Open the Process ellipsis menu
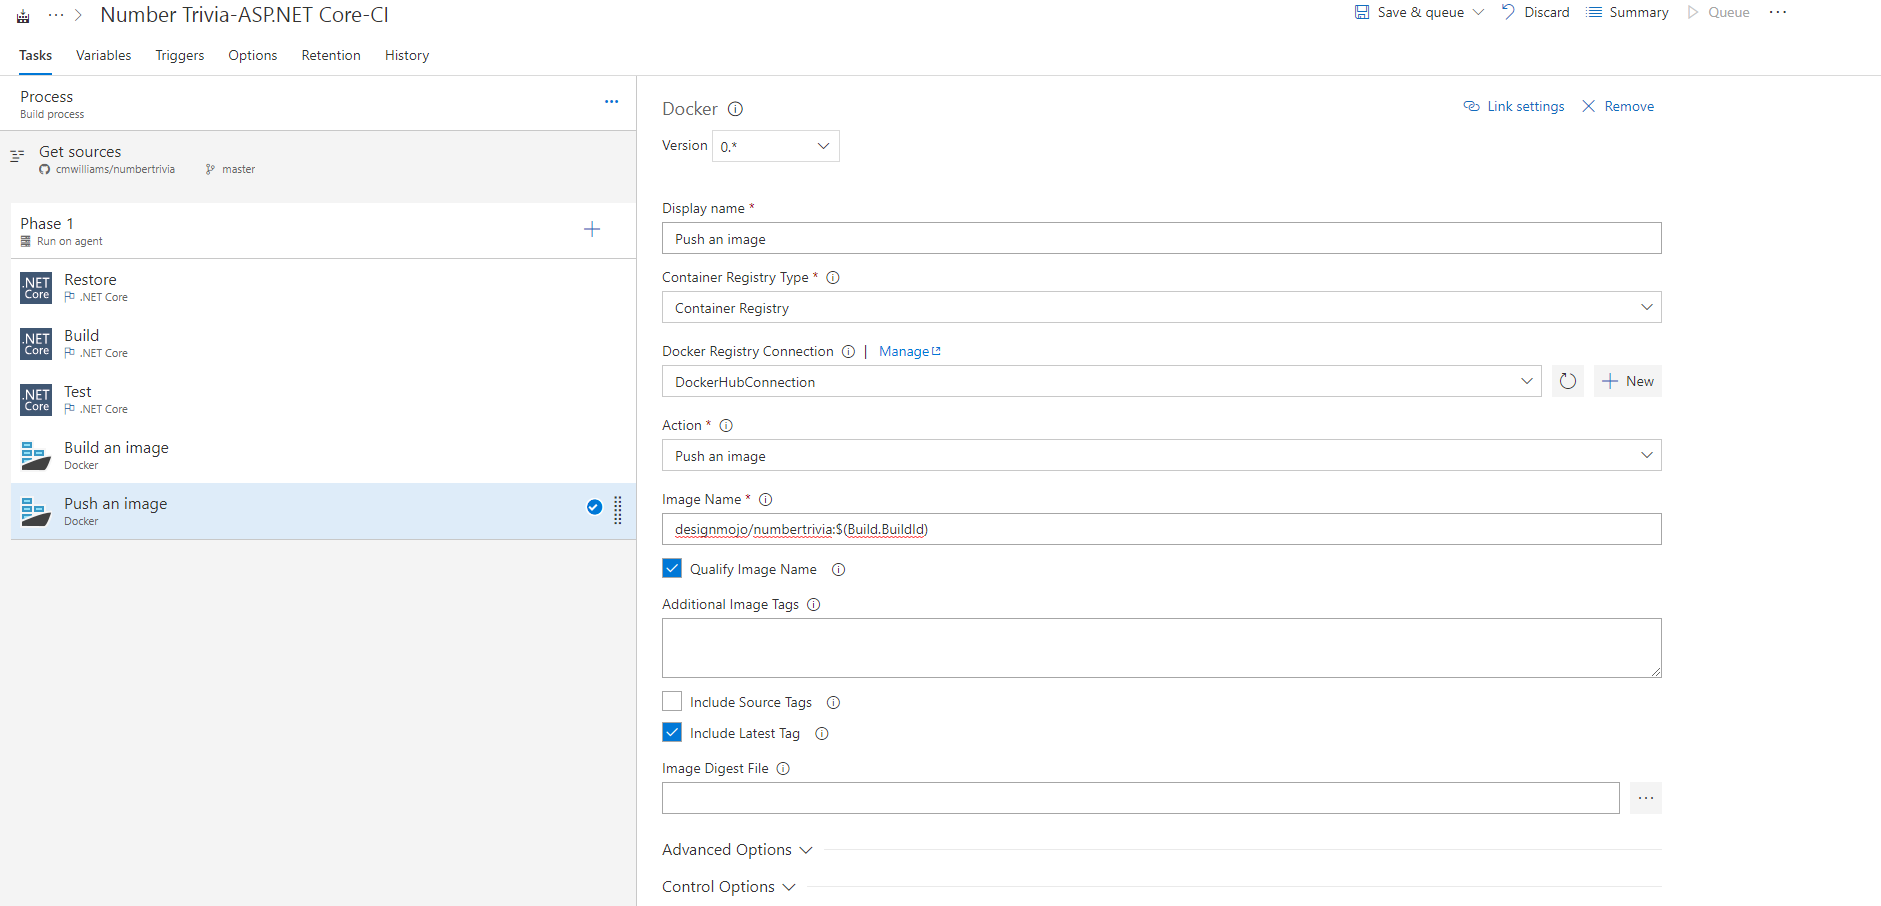This screenshot has height=906, width=1881. point(611,102)
